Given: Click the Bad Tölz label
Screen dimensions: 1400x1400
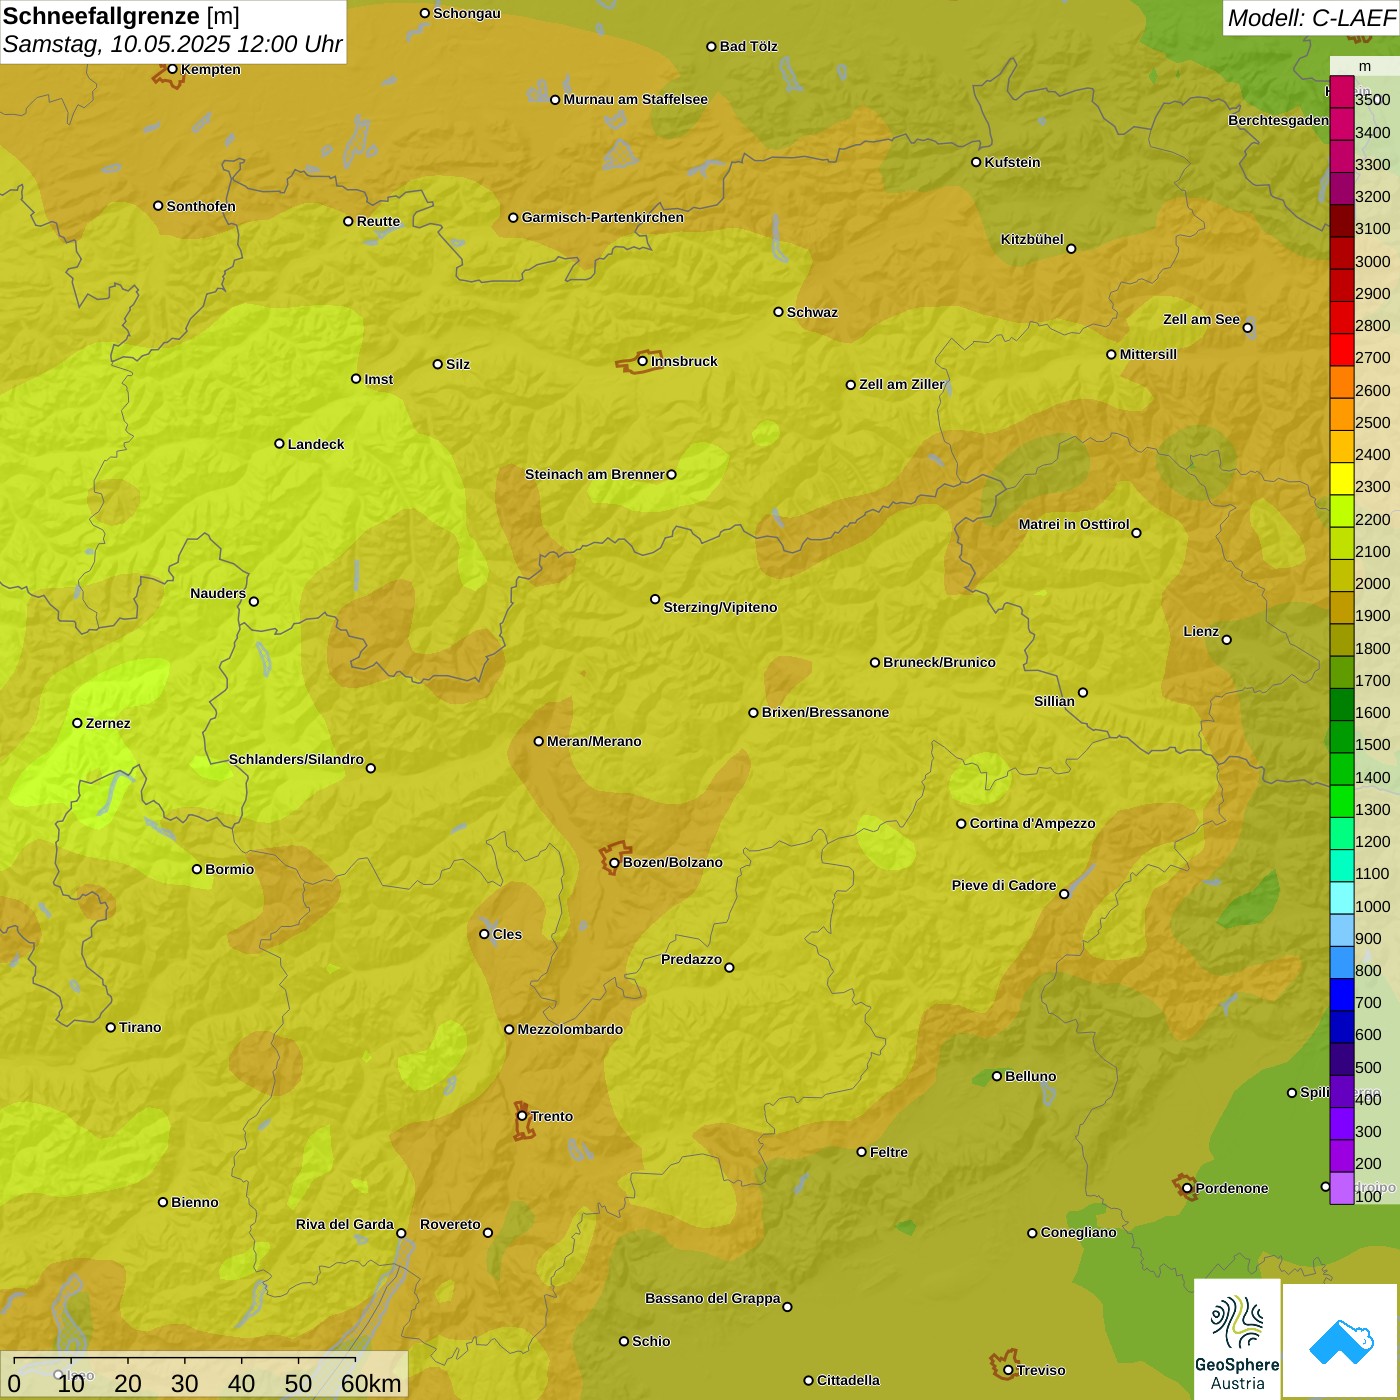Looking at the screenshot, I should coord(749,46).
